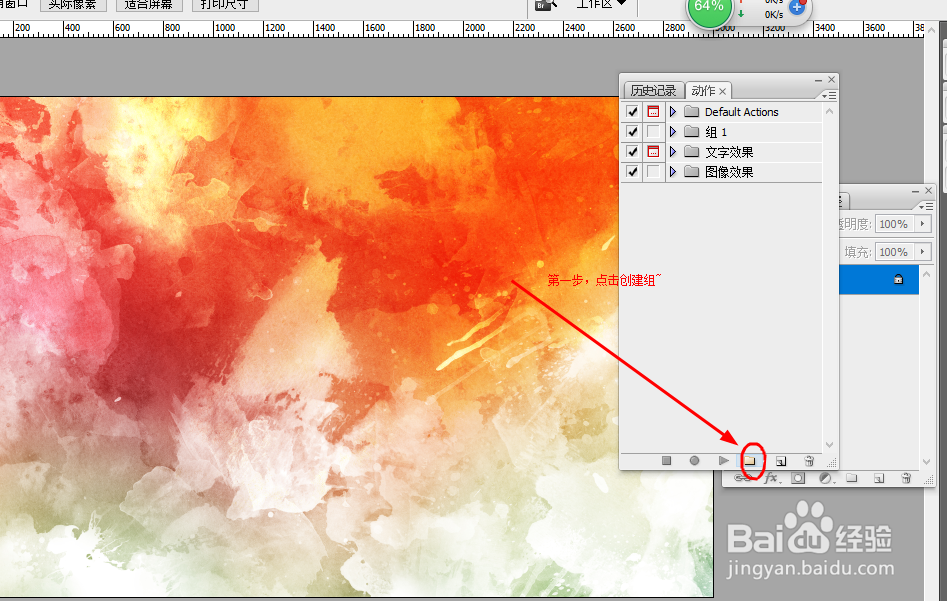Viewport: 947px width, 601px height.
Task: Open the opacity 100% slider arrow
Action: pos(922,223)
